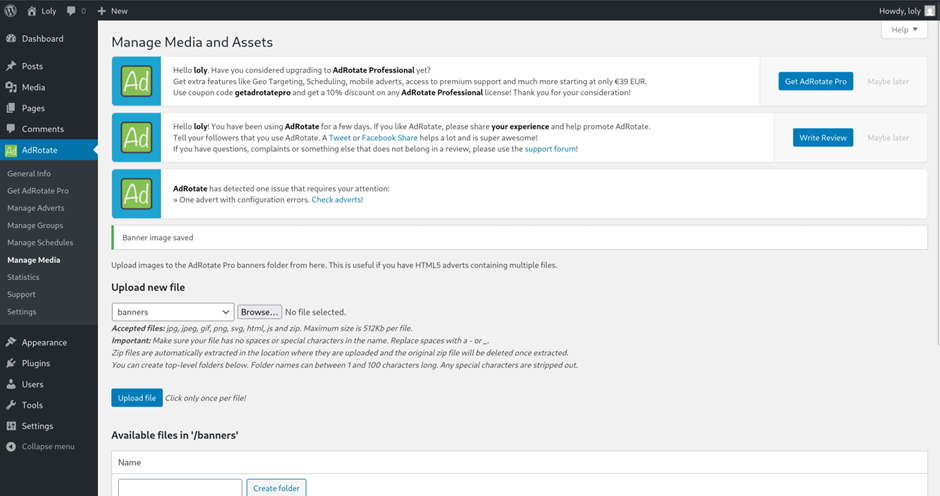Open support forum link
Viewport: 940px width, 496px height.
[550, 149]
